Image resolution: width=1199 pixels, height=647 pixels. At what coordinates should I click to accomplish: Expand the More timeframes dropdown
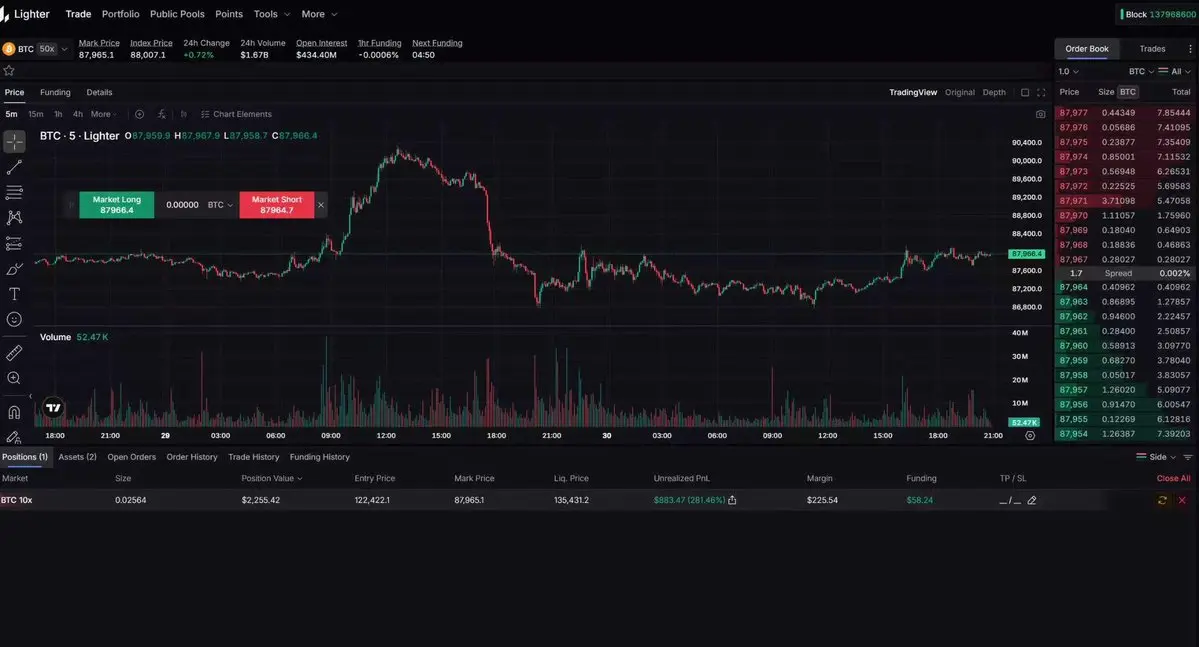104,114
